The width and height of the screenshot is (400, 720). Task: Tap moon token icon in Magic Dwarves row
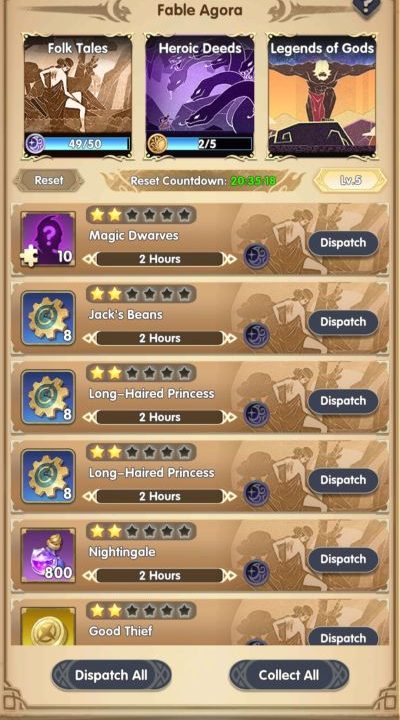coord(256,257)
